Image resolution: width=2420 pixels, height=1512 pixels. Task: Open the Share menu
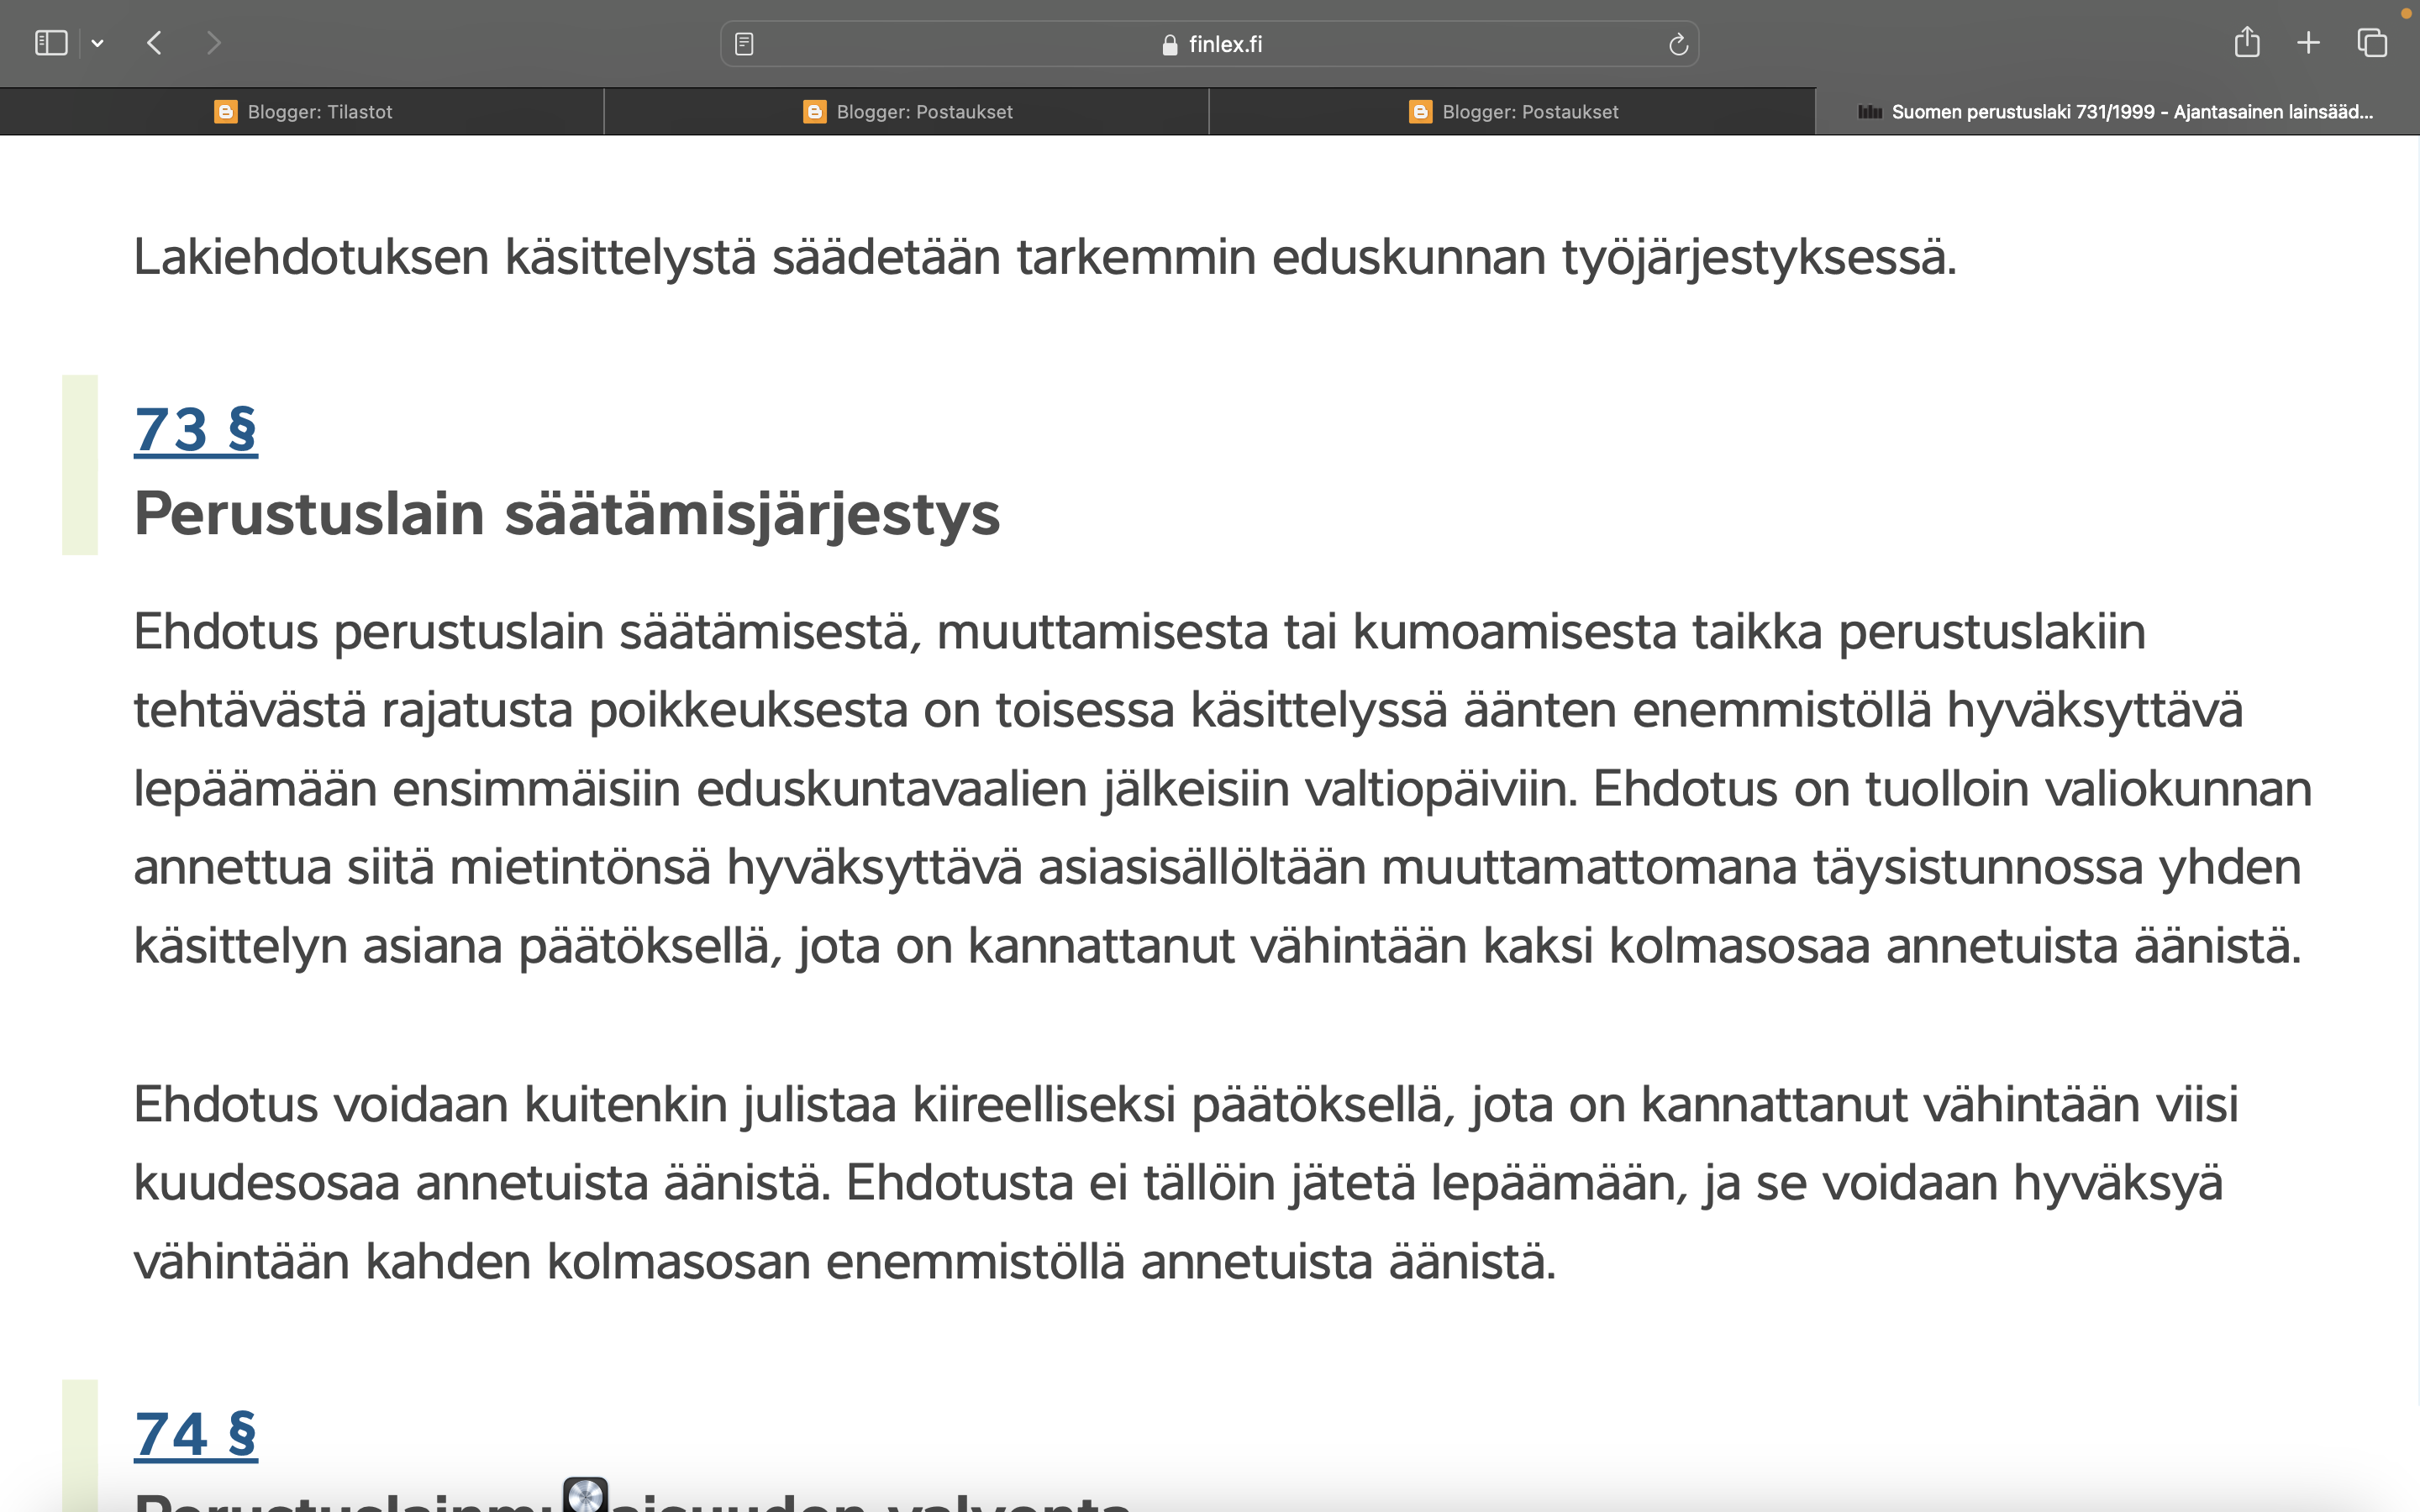tap(2247, 42)
